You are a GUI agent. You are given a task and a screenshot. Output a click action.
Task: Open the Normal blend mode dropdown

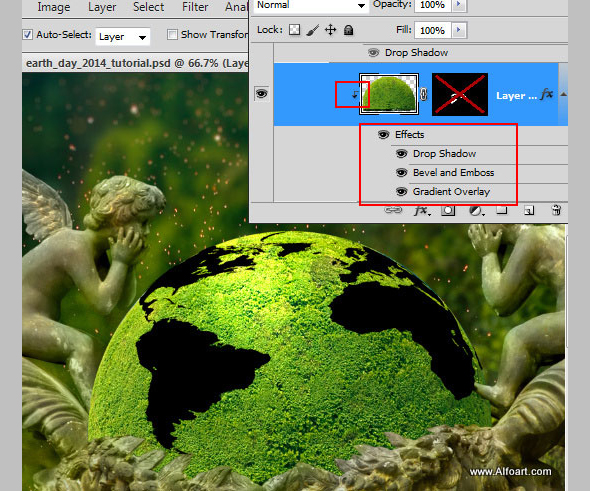click(x=311, y=5)
